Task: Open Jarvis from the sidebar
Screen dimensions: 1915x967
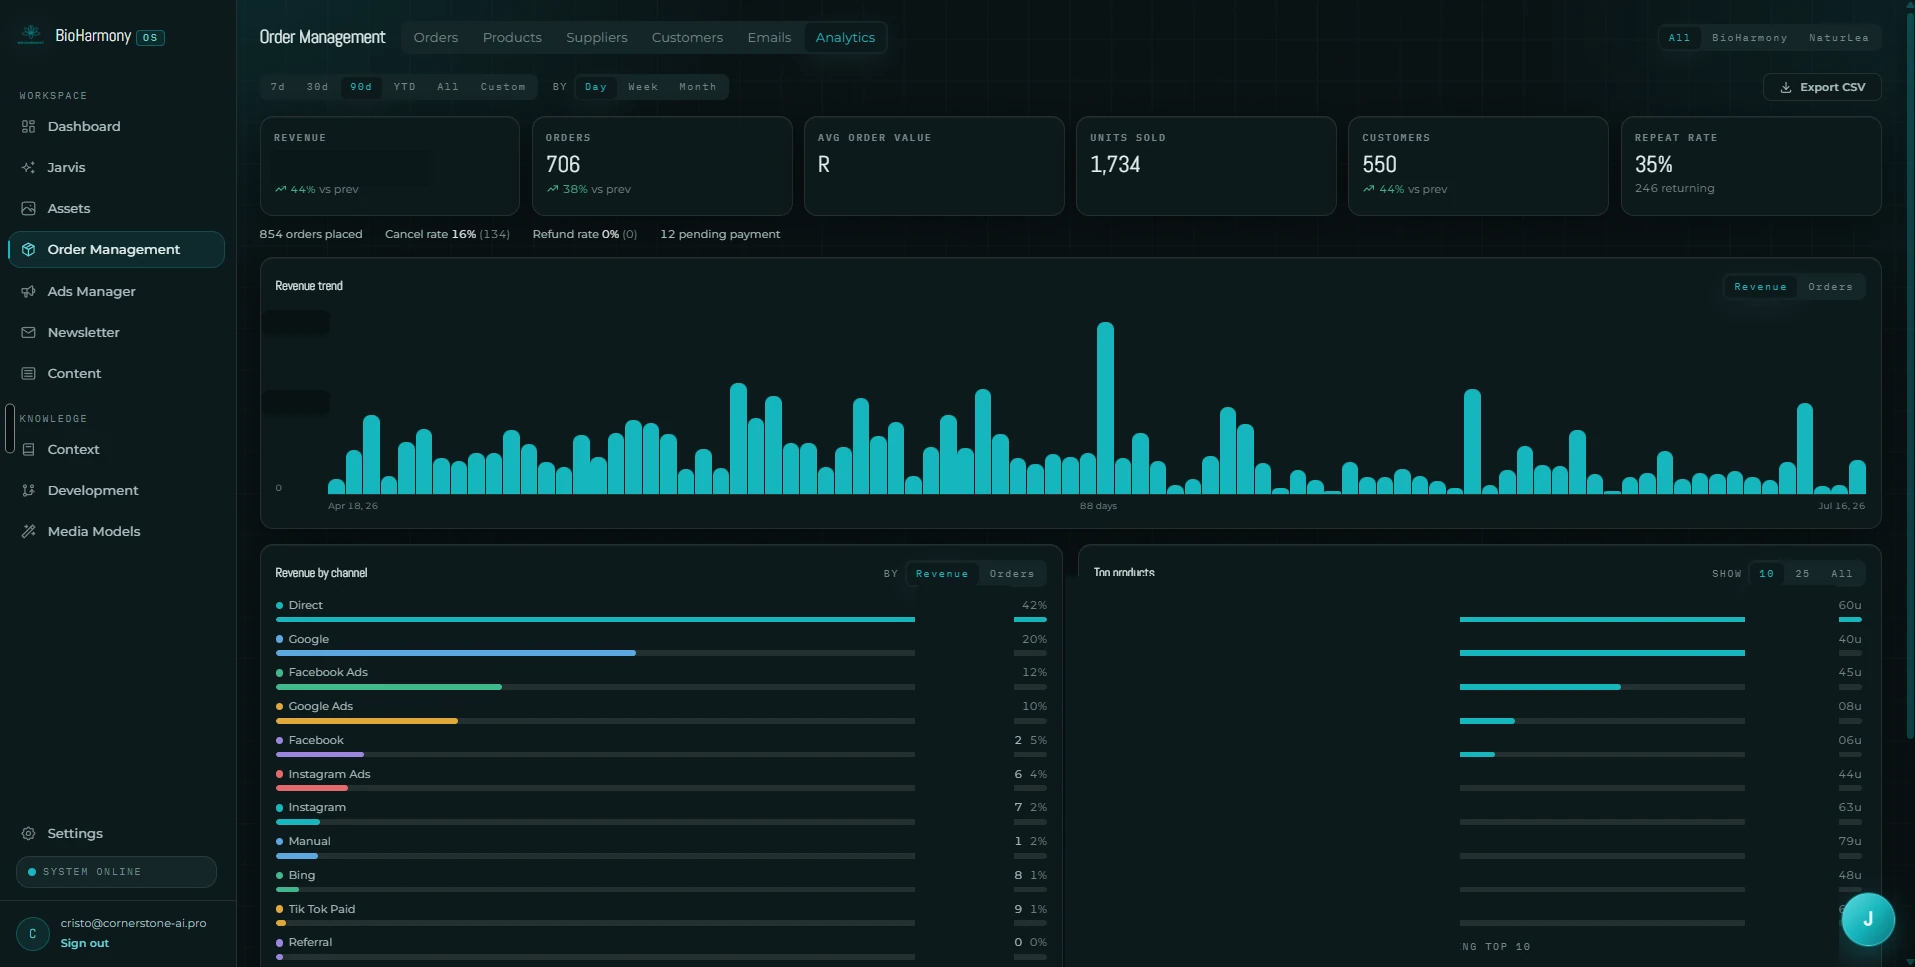Action: click(116, 168)
